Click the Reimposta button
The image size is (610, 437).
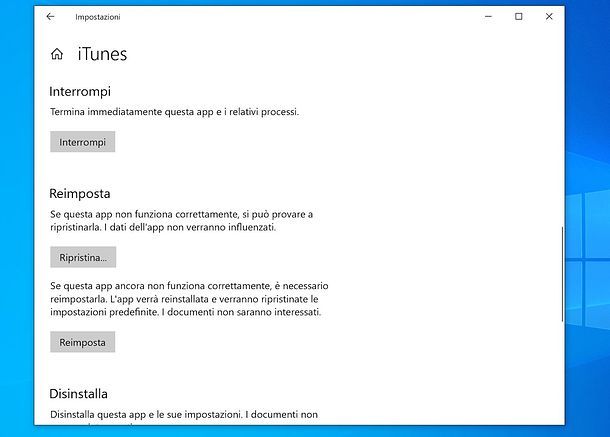coord(82,342)
